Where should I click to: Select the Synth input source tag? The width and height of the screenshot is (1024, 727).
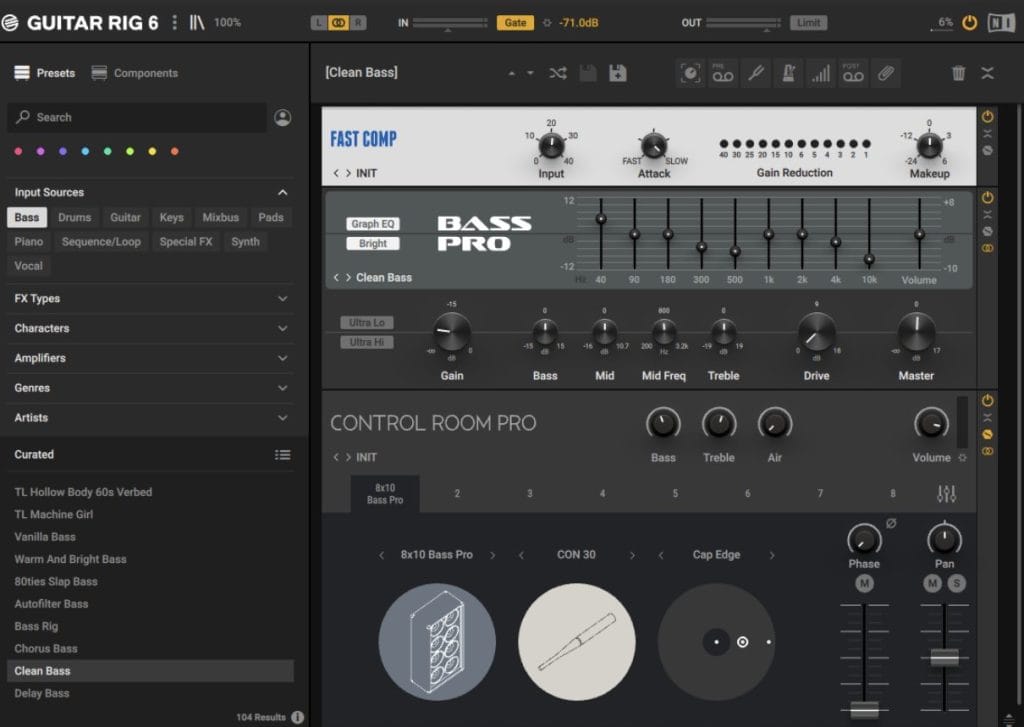pyautogui.click(x=246, y=242)
